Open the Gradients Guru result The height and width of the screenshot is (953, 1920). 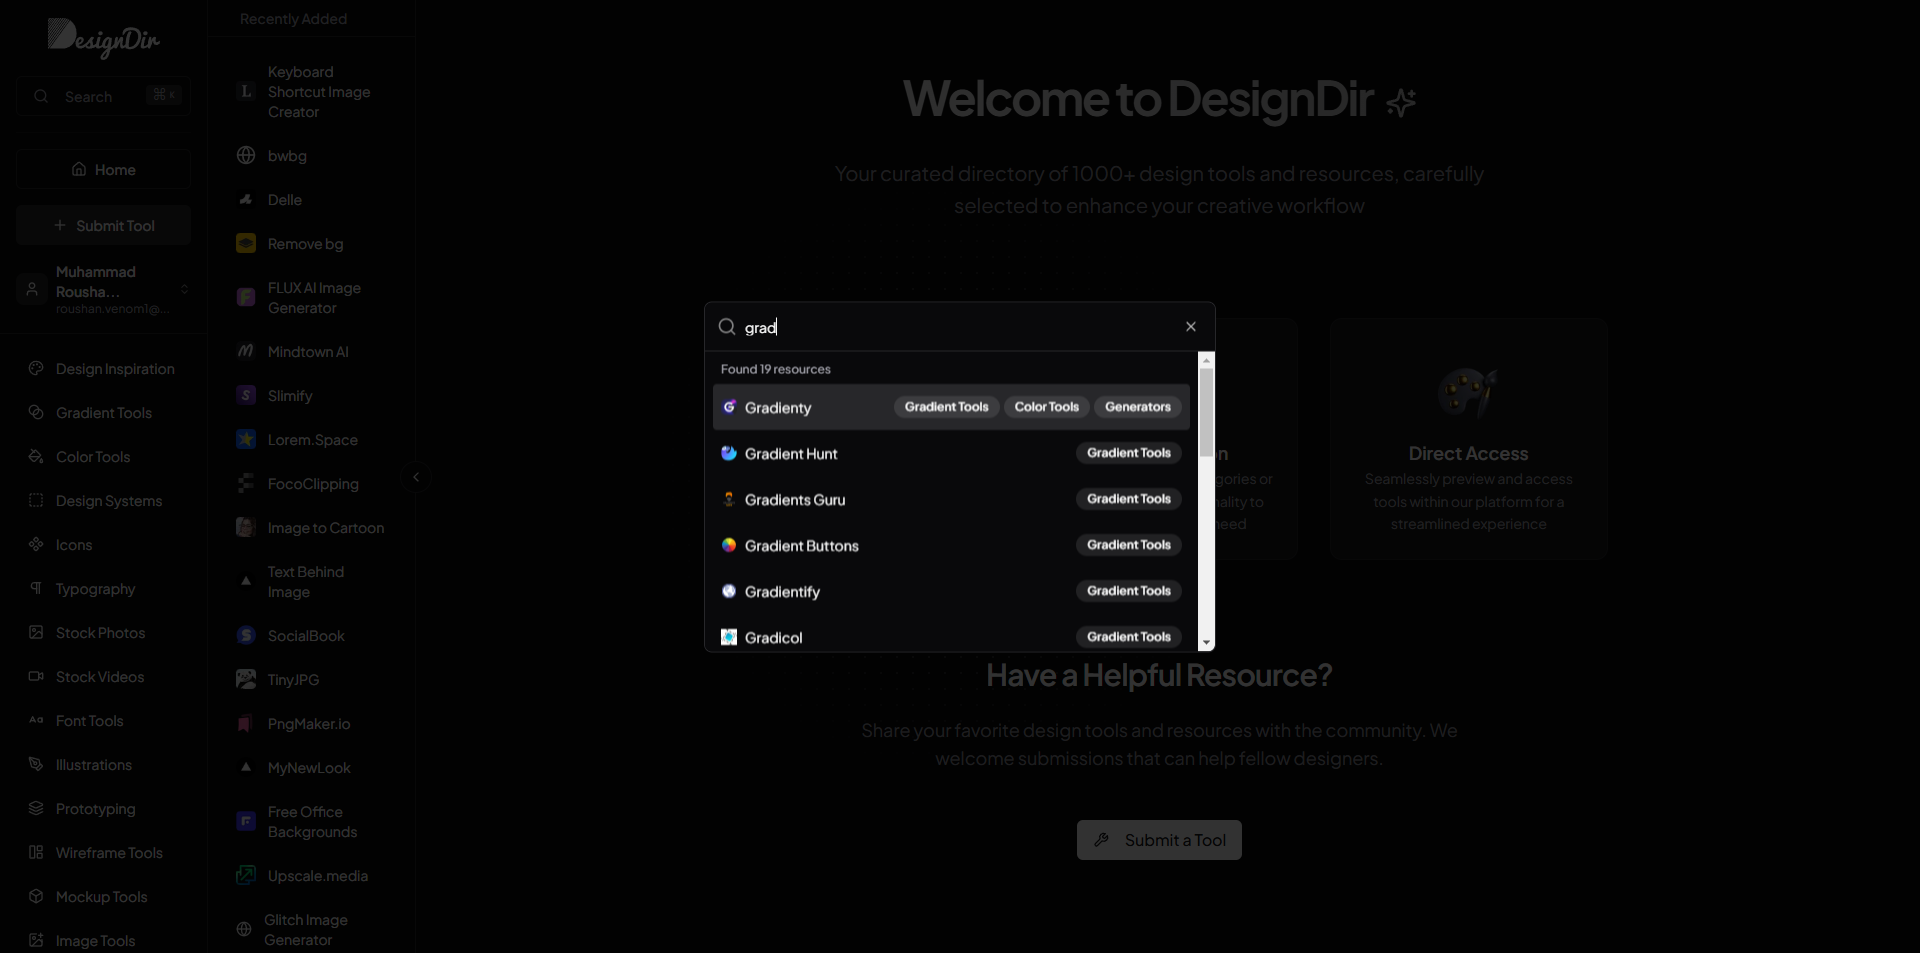tap(951, 499)
